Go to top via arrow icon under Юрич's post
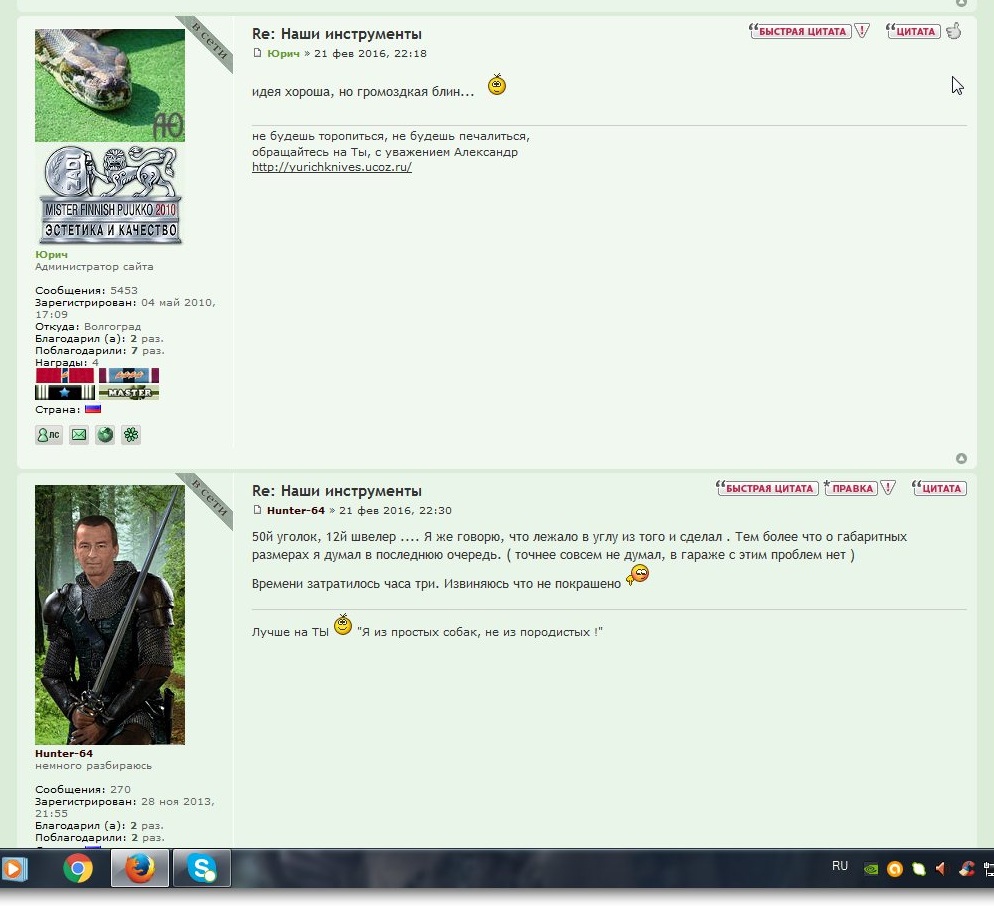This screenshot has width=994, height=908. 961,458
